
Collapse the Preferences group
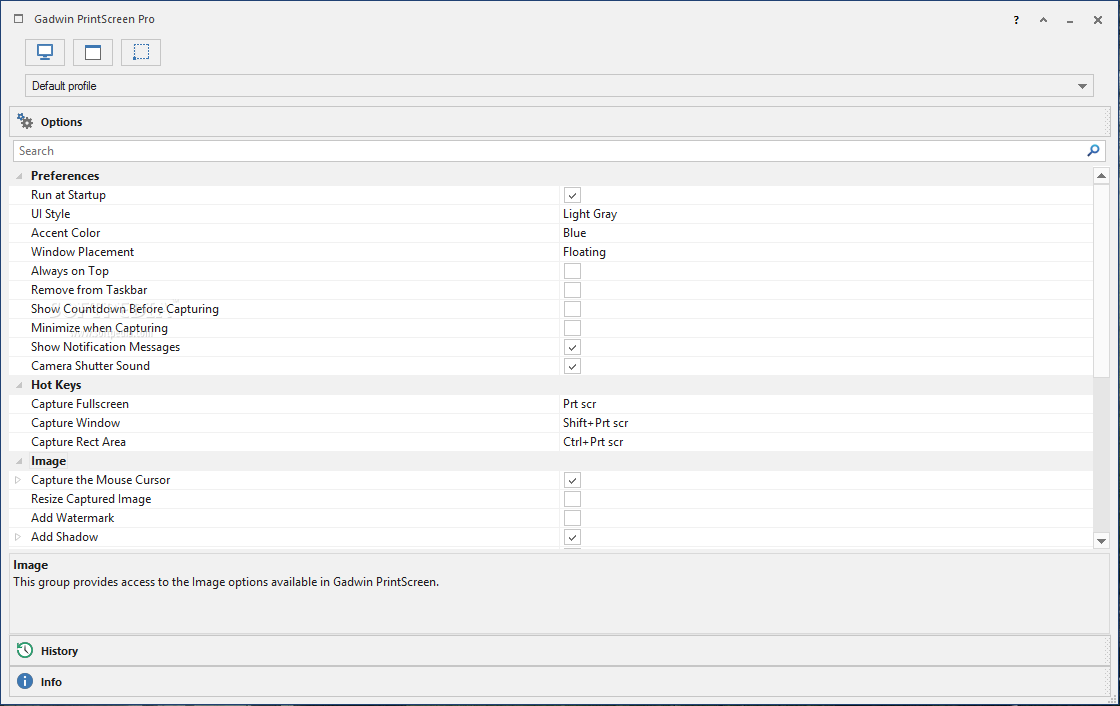click(x=19, y=176)
